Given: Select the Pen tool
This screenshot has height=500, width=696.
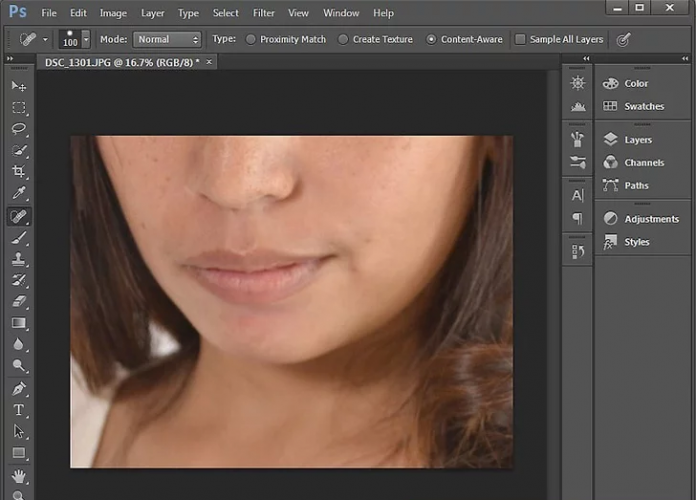Looking at the screenshot, I should pos(19,389).
